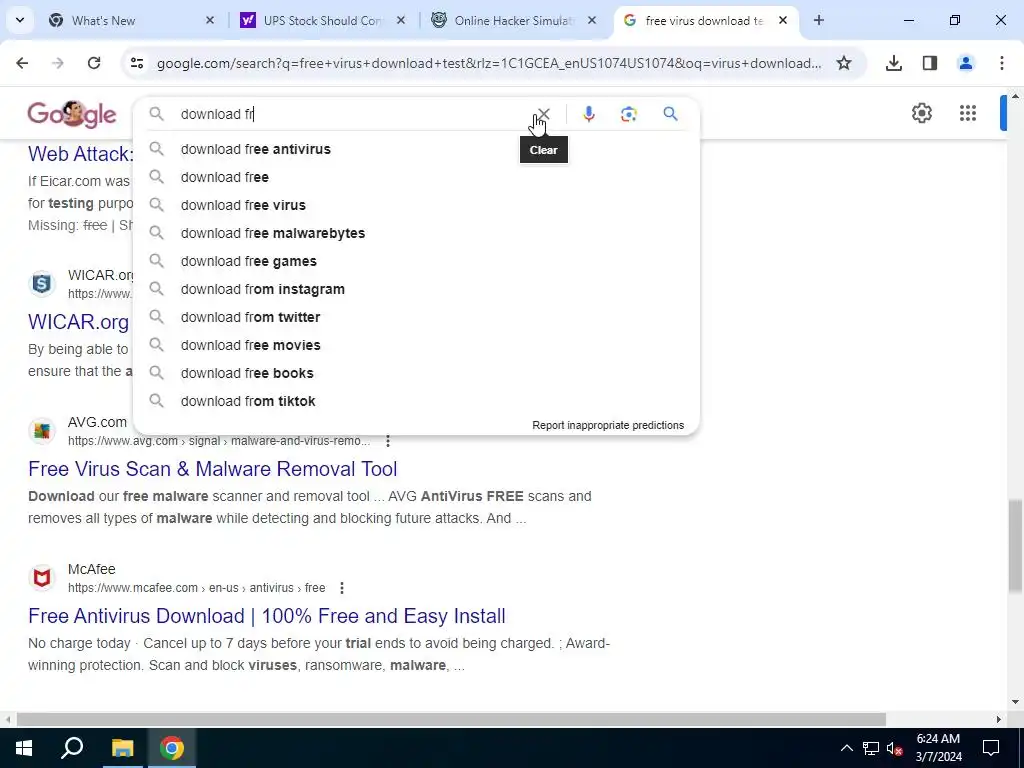Click scrollbar right arrow at bottom
The width and height of the screenshot is (1024, 768).
(x=999, y=720)
